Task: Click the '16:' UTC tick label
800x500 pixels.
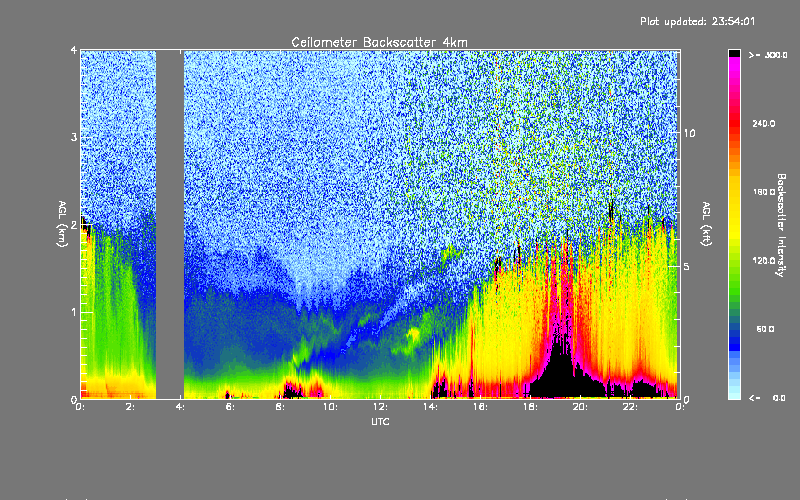Action: coord(480,407)
